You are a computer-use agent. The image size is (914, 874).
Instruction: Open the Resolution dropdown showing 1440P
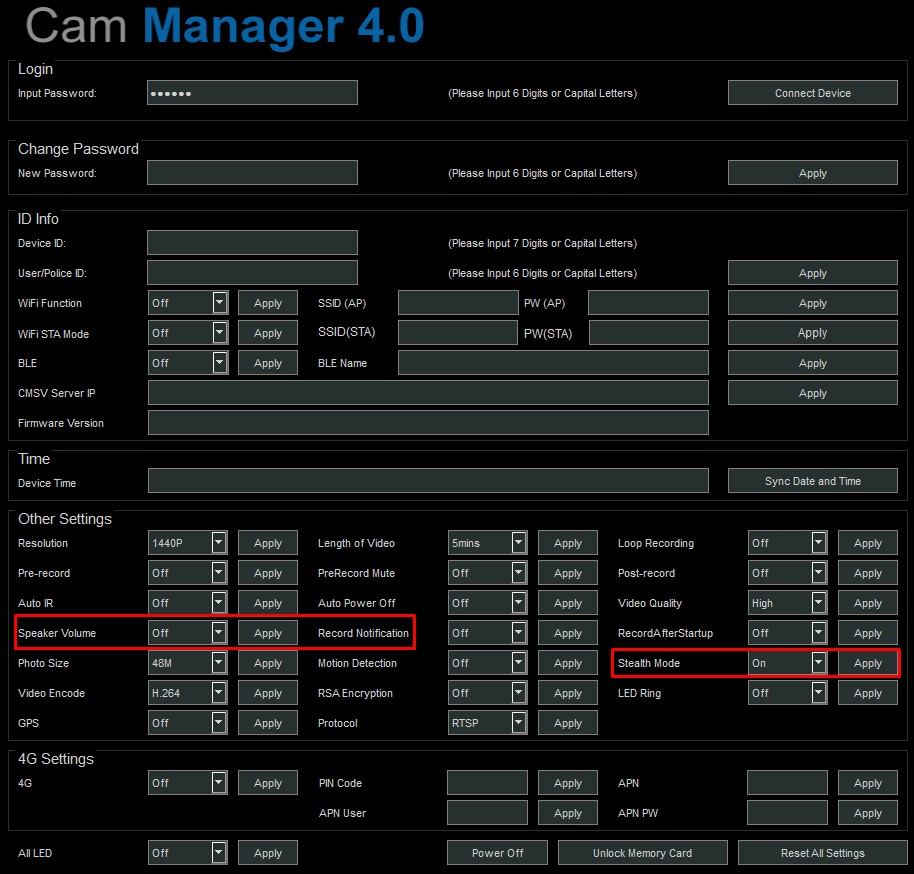(x=188, y=543)
